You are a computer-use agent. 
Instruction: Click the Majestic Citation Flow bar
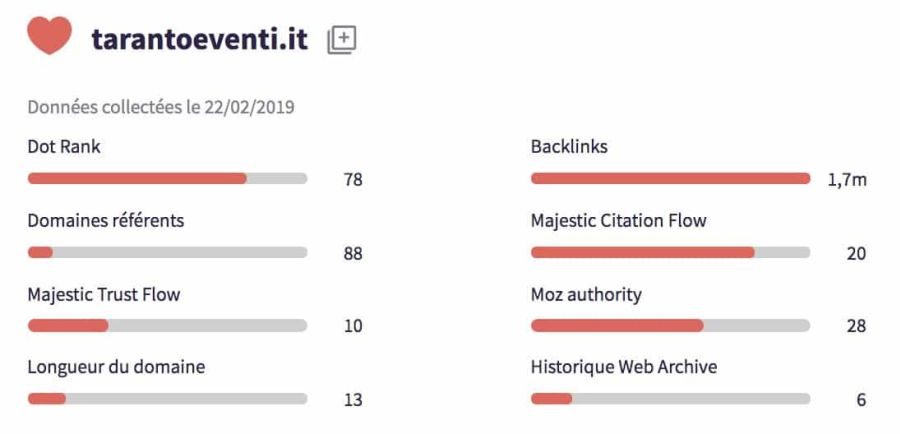[x=670, y=253]
